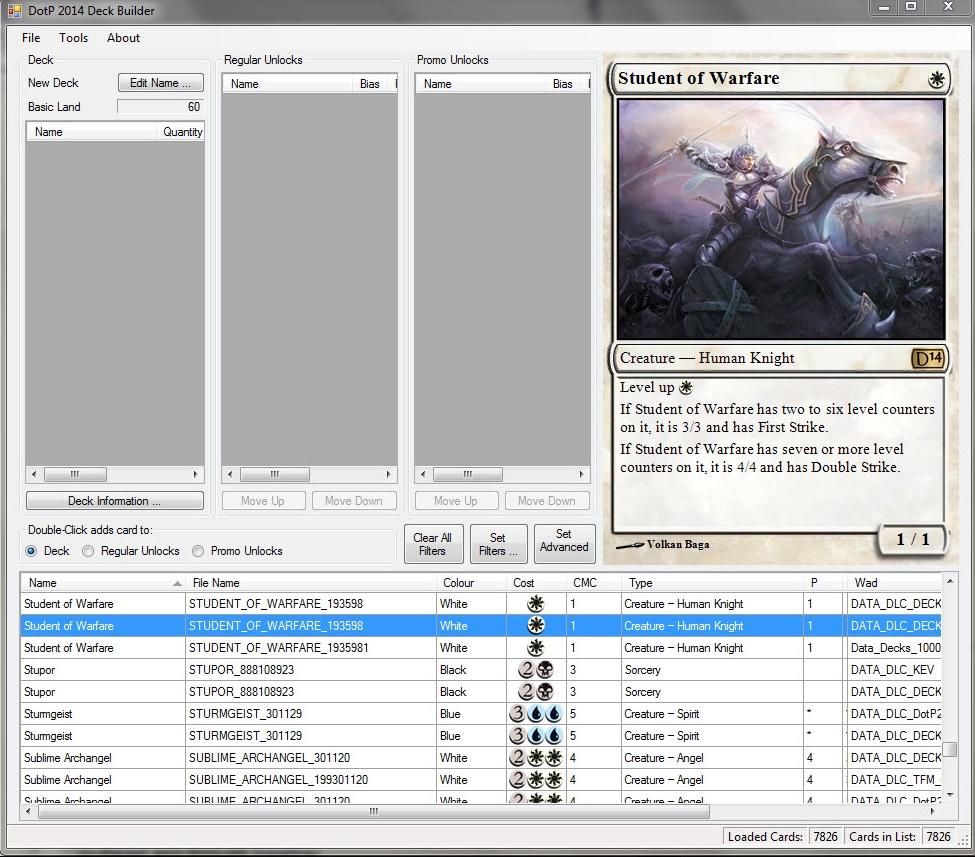
Task: Click mana cost of Sturmgeist in DATA_DLC_DotP2 row
Action: click(x=535, y=714)
